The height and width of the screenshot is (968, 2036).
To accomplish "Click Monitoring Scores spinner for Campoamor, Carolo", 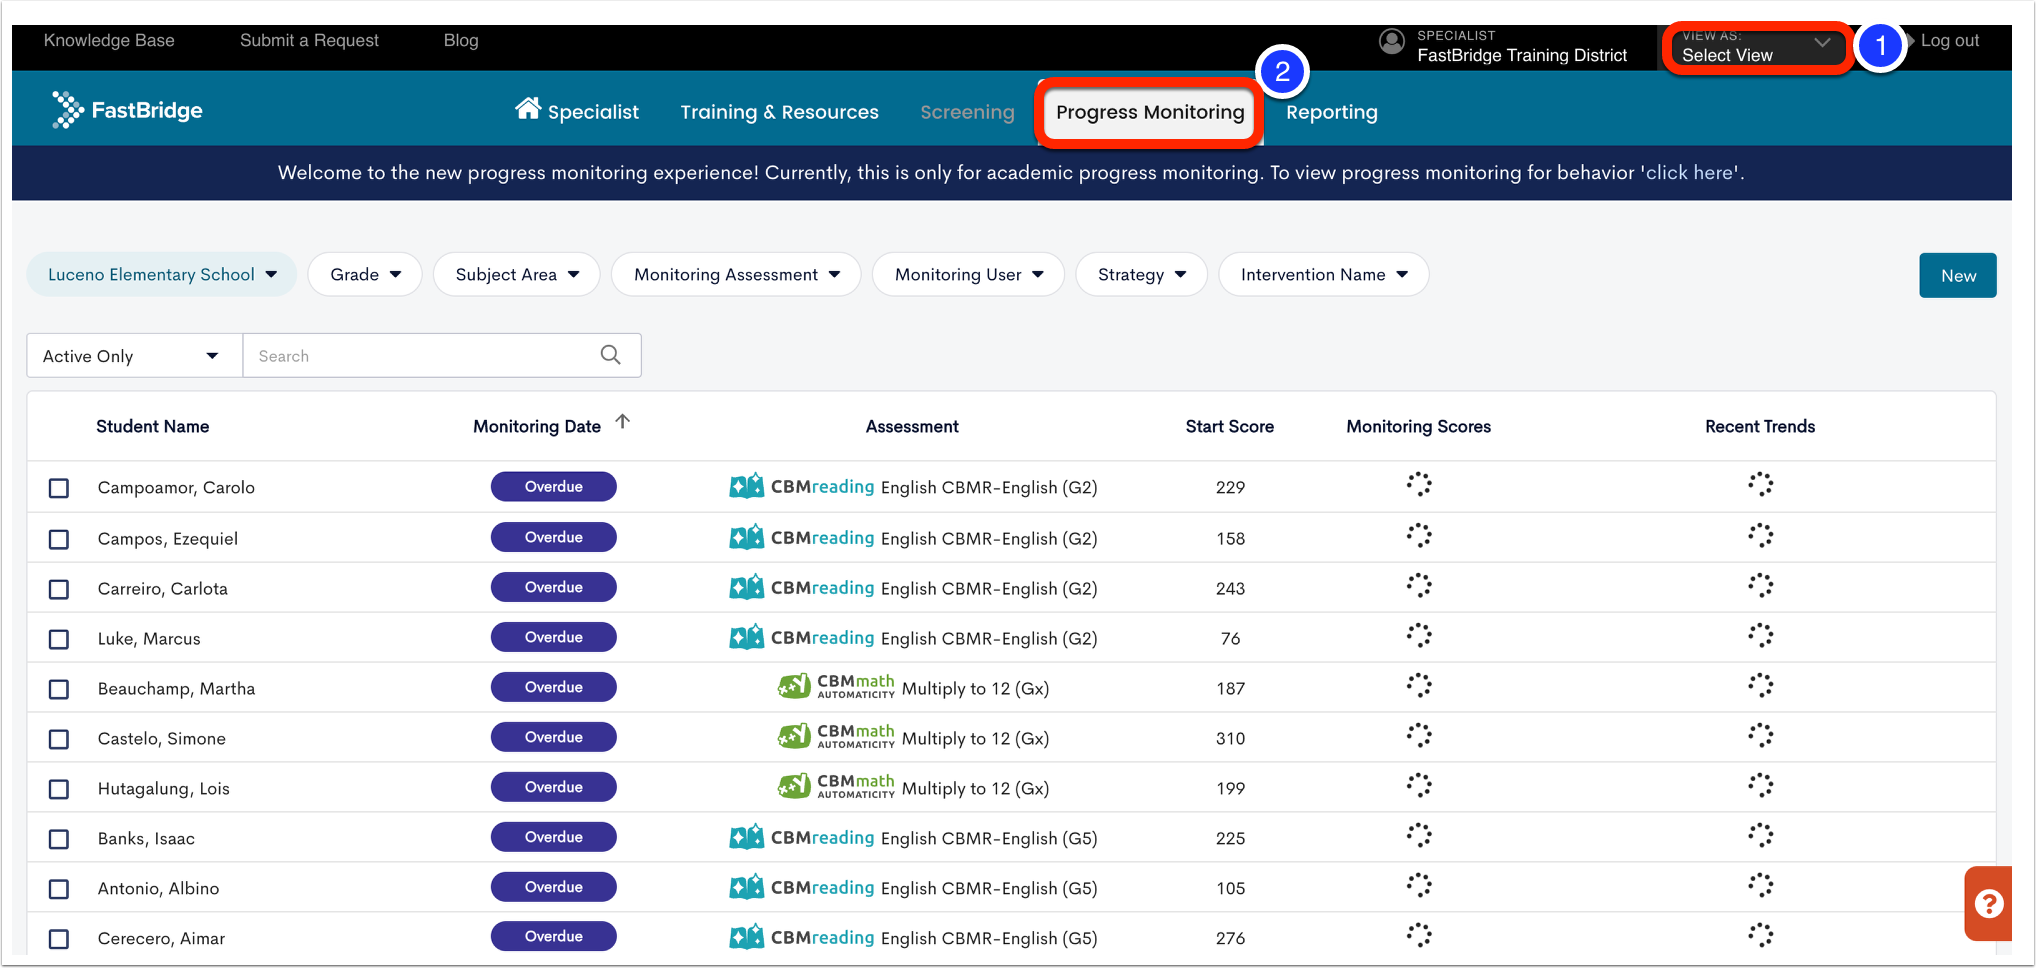I will point(1419,485).
